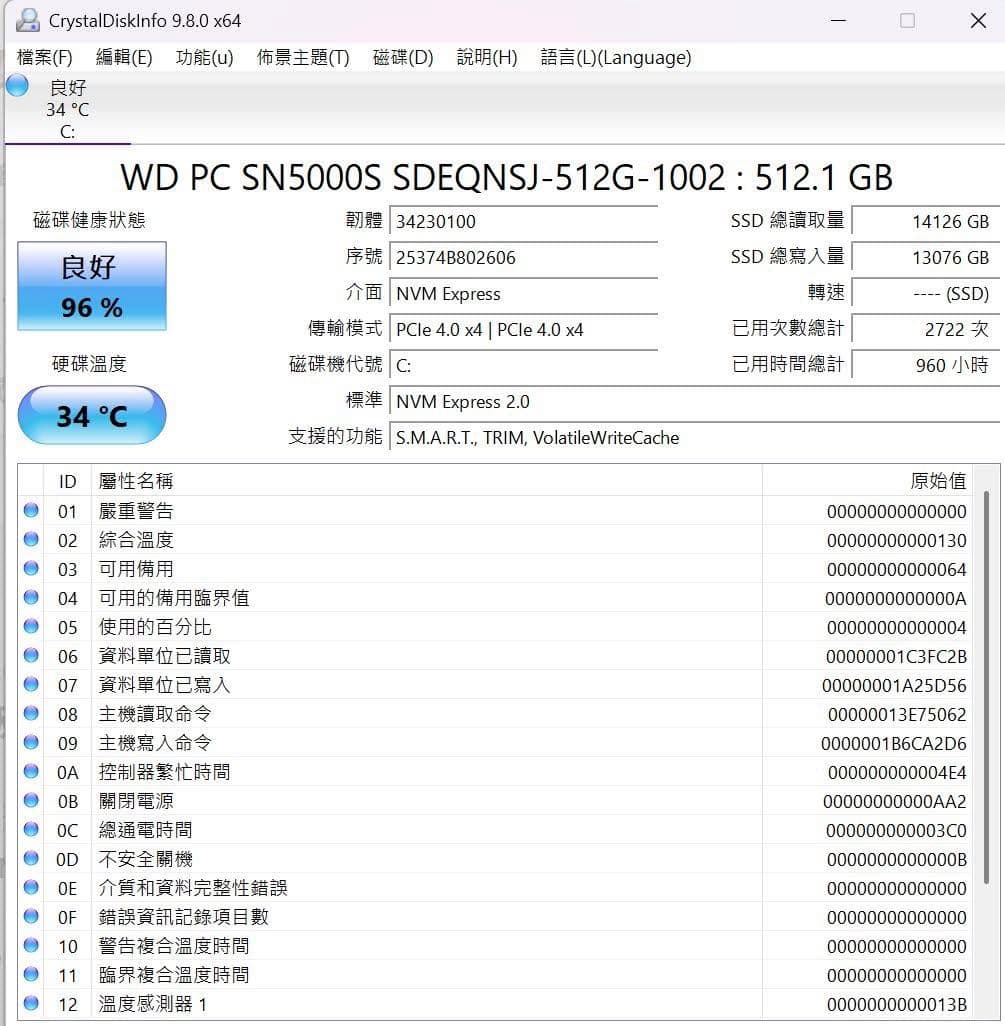Open the 磁碟(D) menu

tap(403, 58)
